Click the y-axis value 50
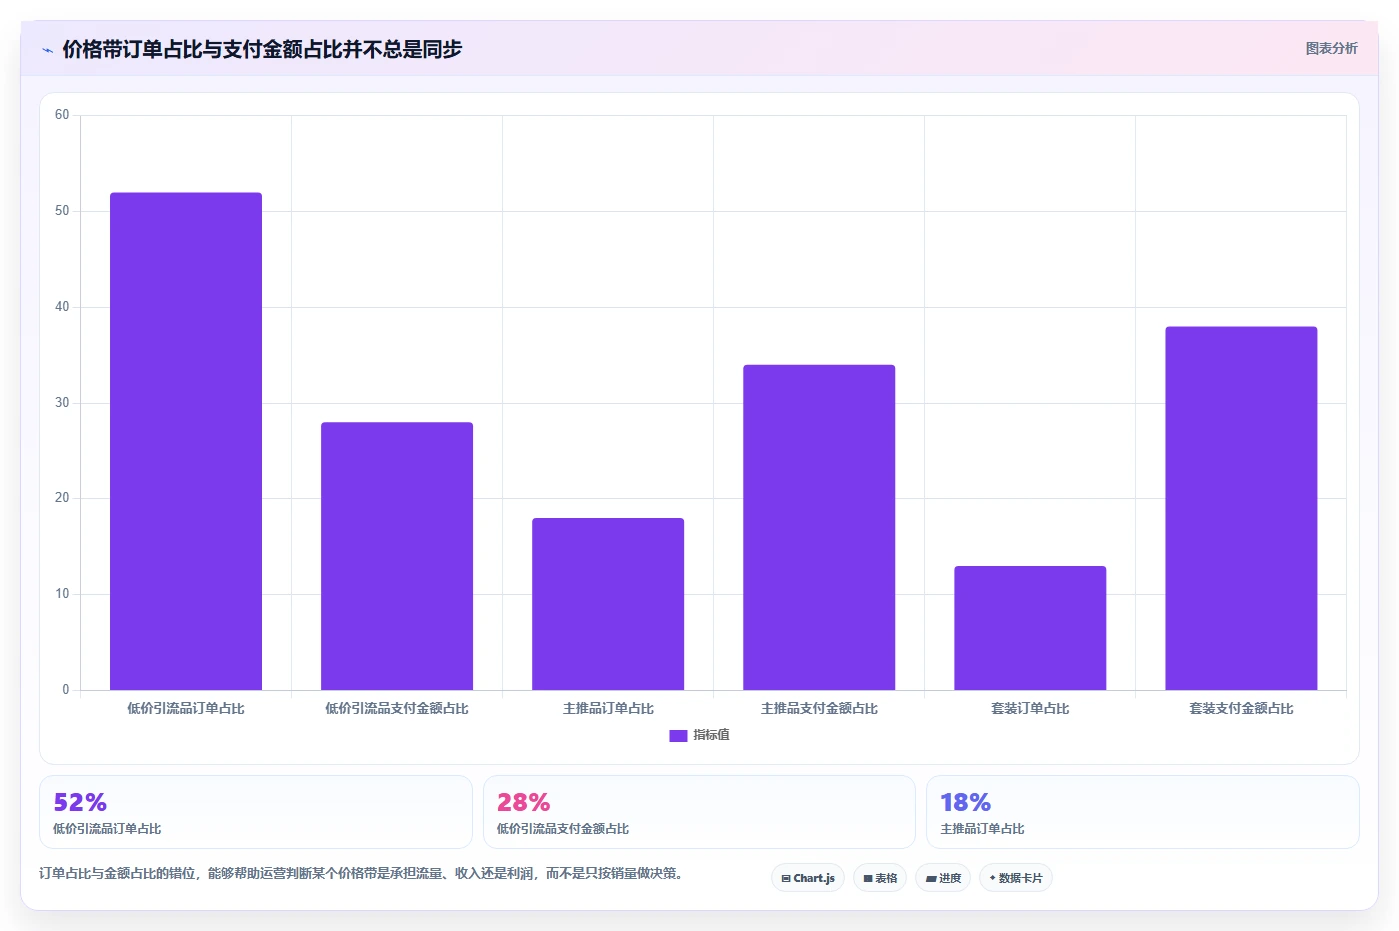Image resolution: width=1399 pixels, height=931 pixels. point(62,211)
